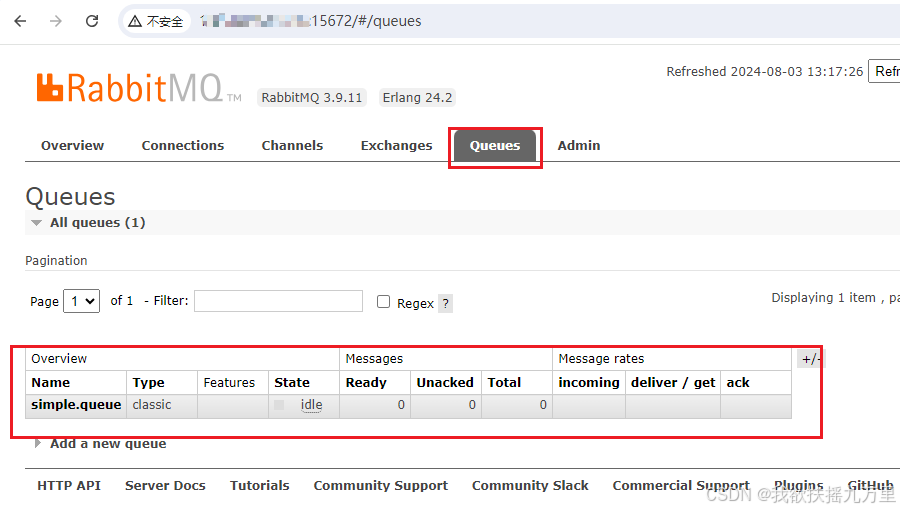Viewport: 900px width, 510px height.
Task: Sort by the Total column header
Action: pos(504,383)
